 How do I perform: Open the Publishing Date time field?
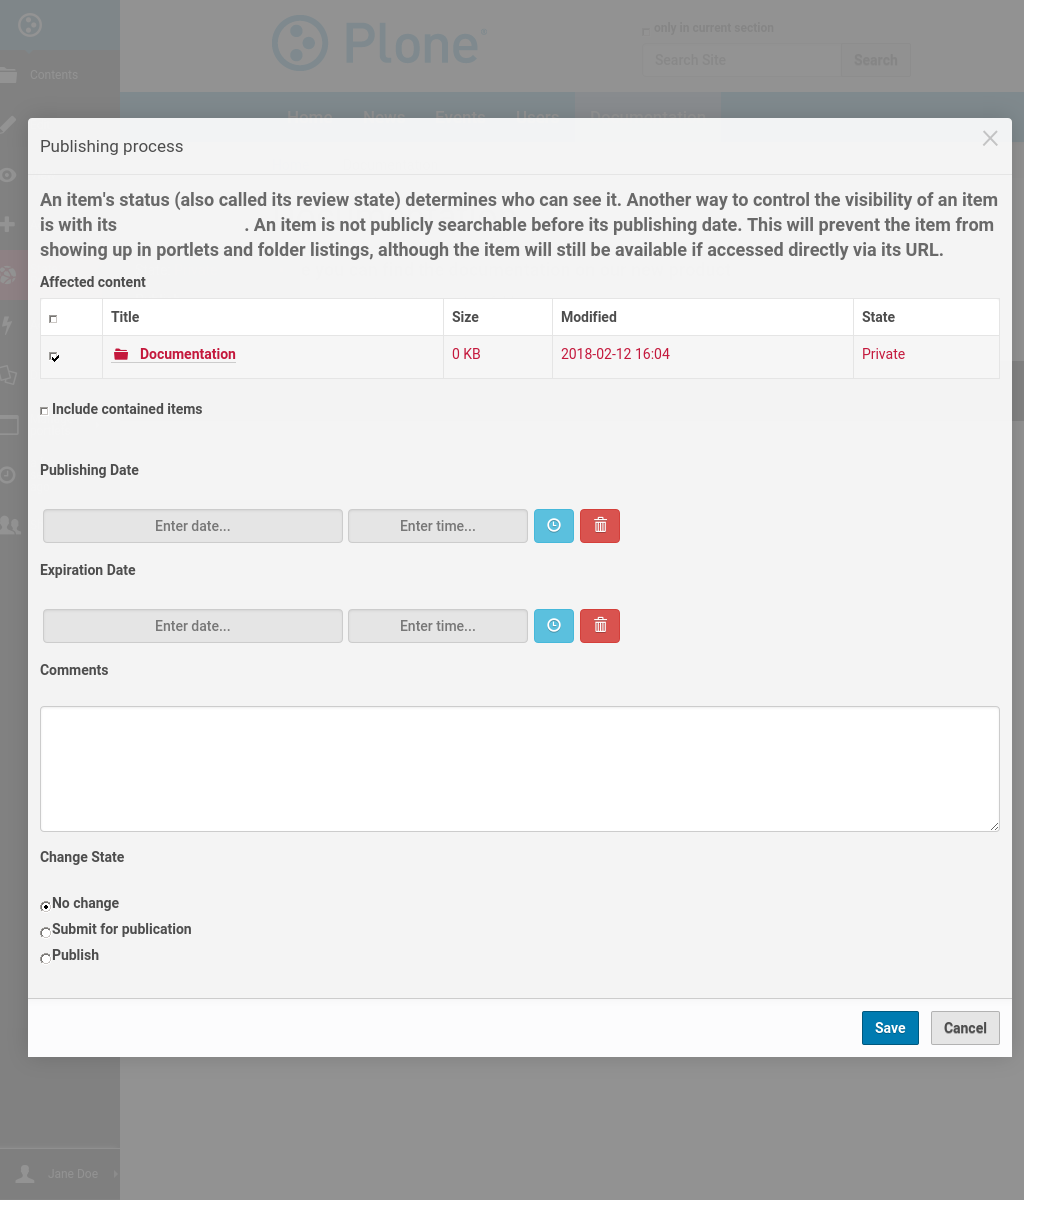coord(437,526)
